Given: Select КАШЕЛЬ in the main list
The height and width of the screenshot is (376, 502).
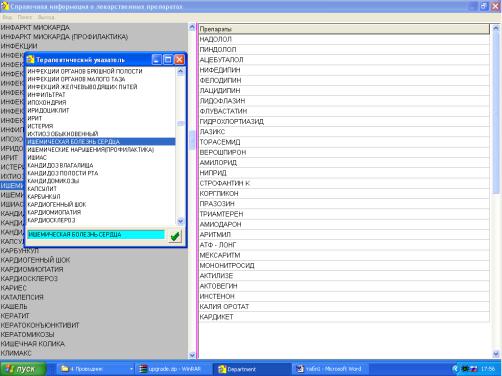Looking at the screenshot, I should pos(94,306).
